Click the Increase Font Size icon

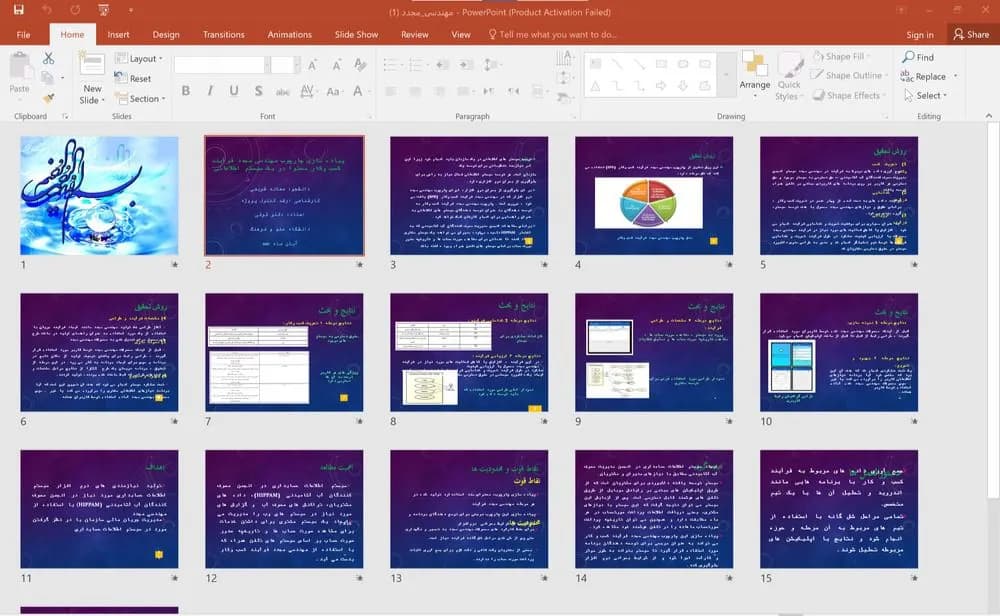click(312, 65)
